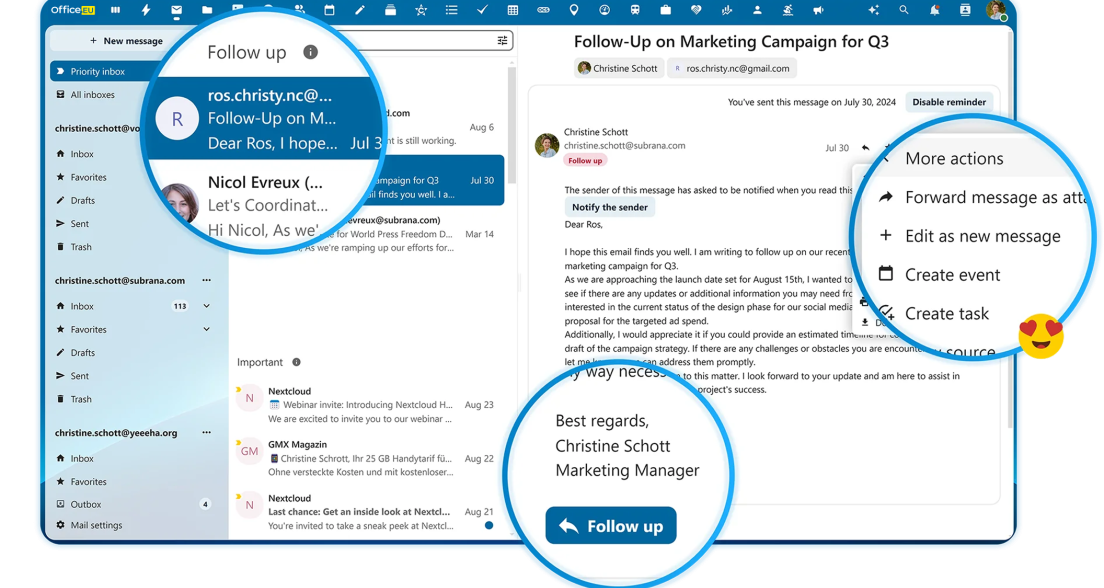This screenshot has width=1104, height=588.
Task: Open the Tasks checkmark icon in top bar
Action: [x=482, y=11]
